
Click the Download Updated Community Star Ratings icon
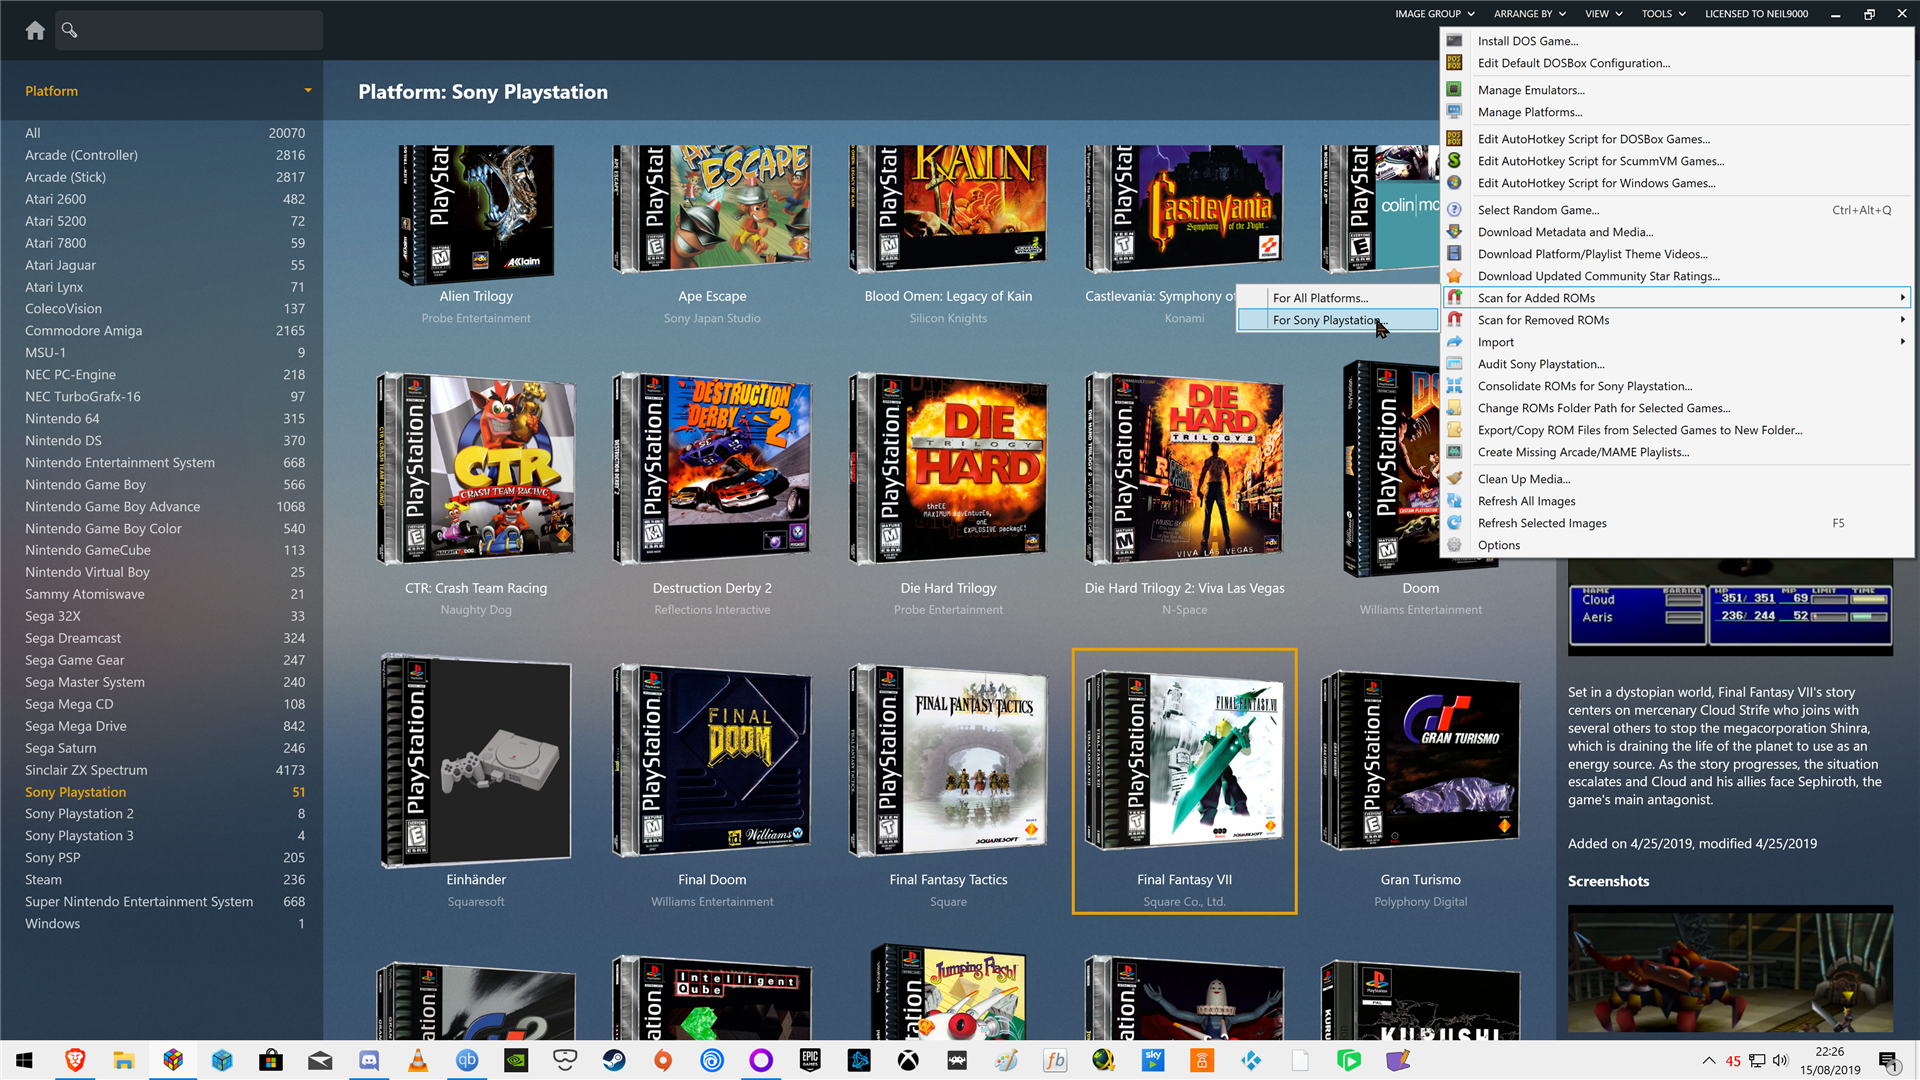(x=1455, y=276)
